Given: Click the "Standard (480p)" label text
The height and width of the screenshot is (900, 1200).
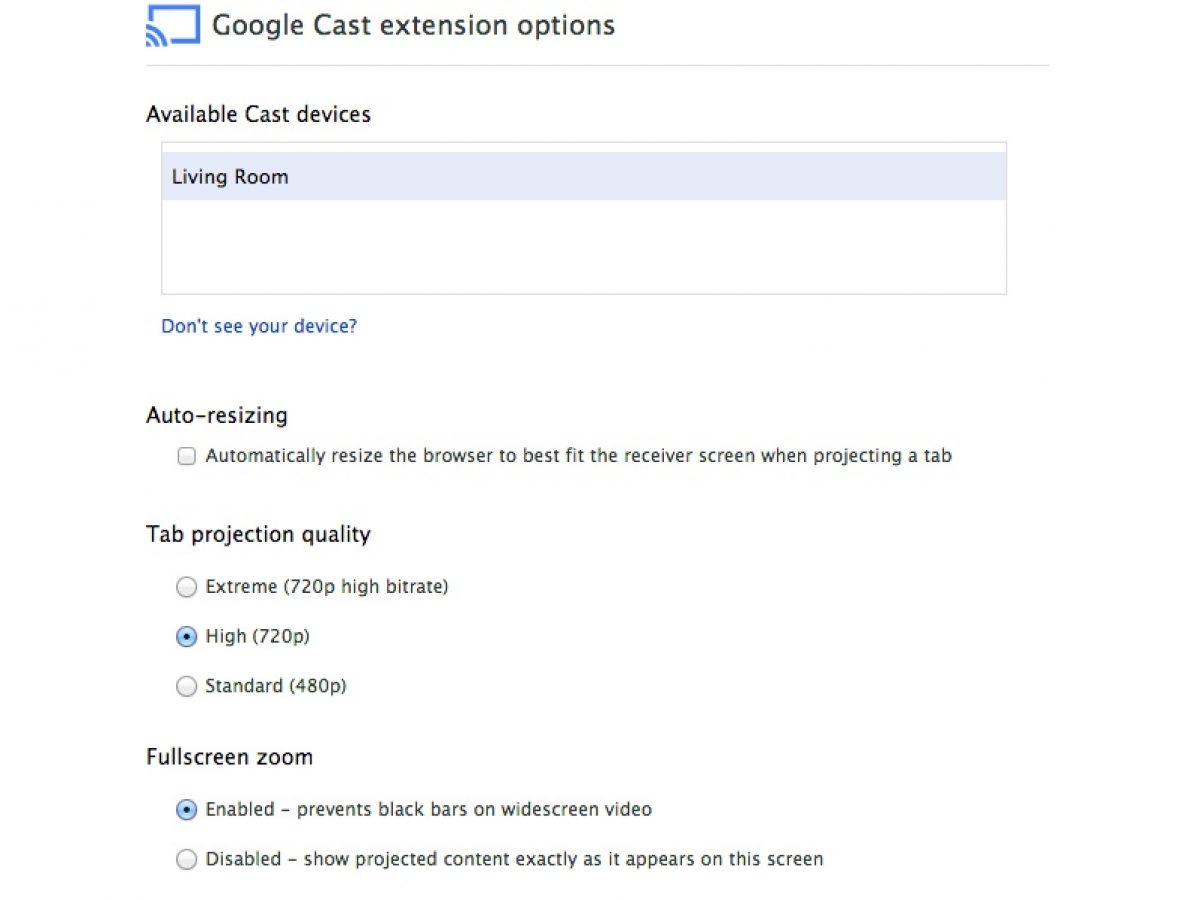Looking at the screenshot, I should (x=275, y=686).
